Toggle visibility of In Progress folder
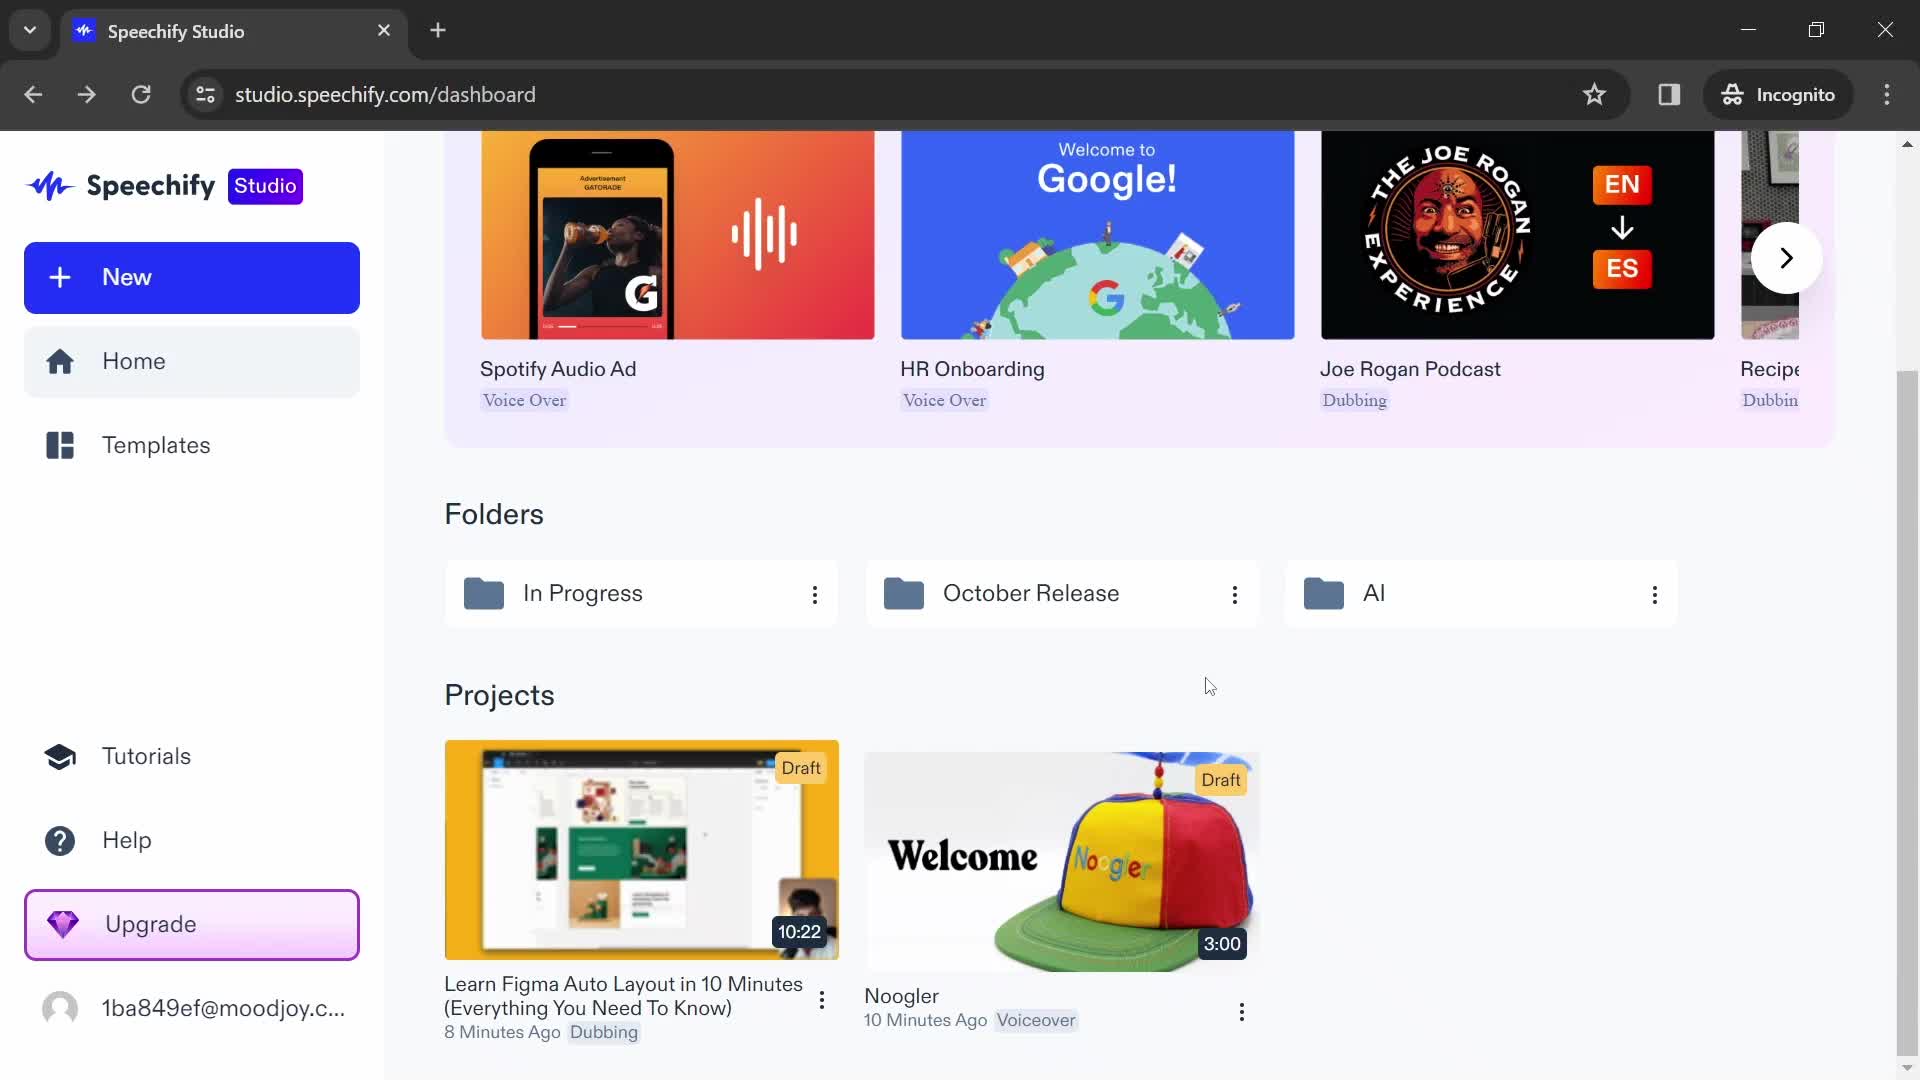Viewport: 1920px width, 1080px height. tap(815, 593)
